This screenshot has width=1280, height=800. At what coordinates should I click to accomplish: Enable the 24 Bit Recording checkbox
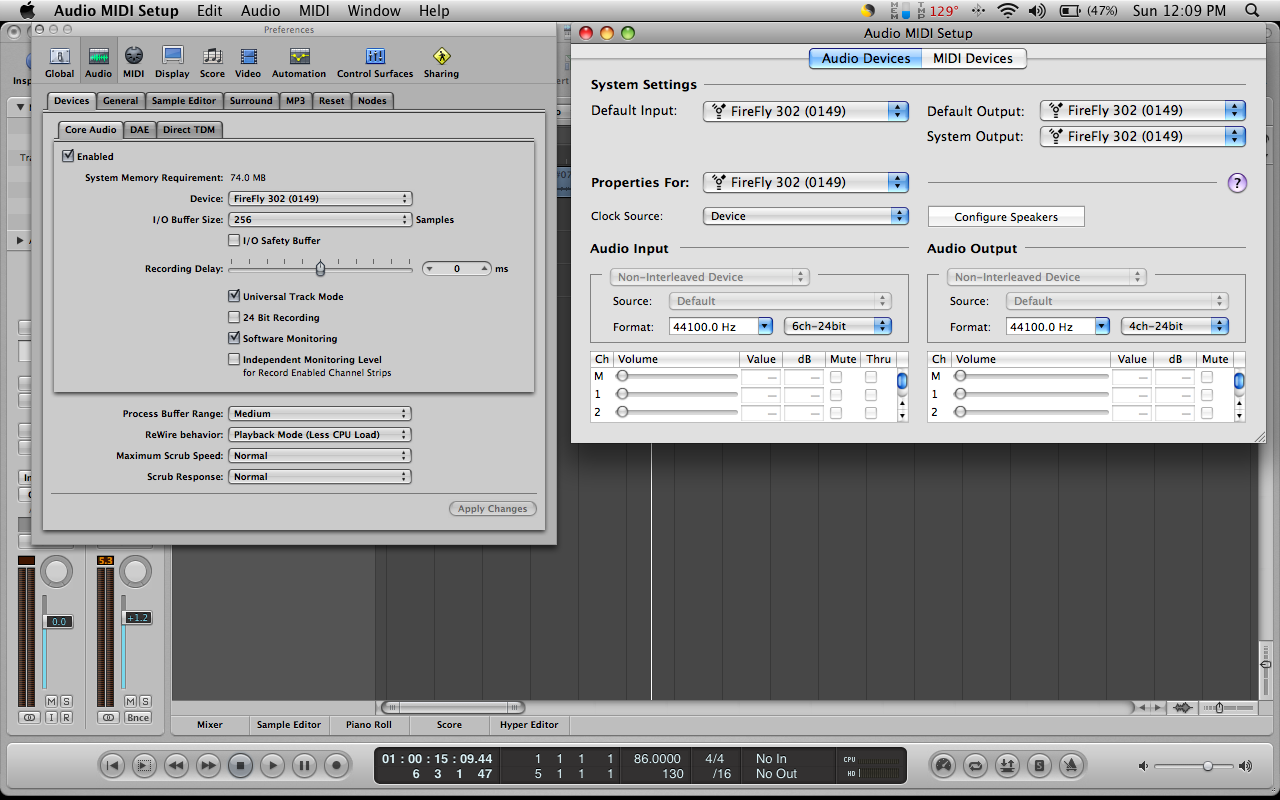coord(234,317)
